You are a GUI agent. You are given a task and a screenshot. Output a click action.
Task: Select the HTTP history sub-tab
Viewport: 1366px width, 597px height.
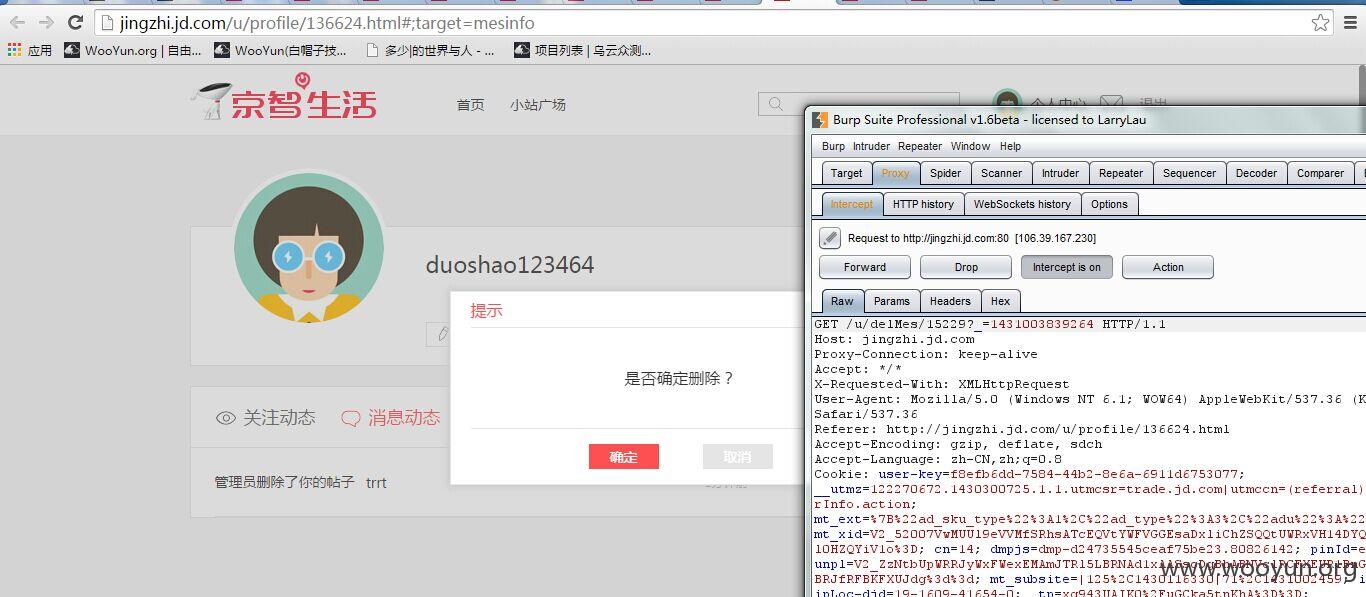click(923, 204)
